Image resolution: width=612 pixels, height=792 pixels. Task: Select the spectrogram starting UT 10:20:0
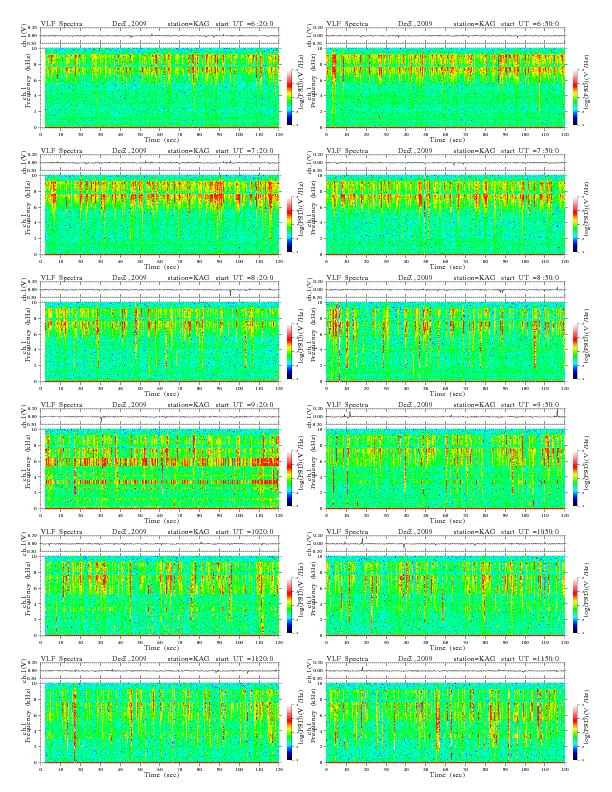pos(160,596)
